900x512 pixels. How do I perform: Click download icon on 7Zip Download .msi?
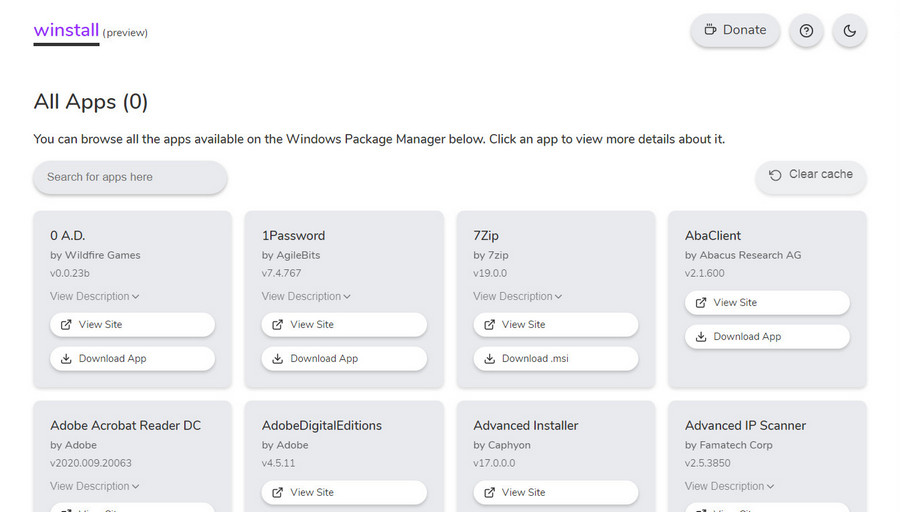490,359
